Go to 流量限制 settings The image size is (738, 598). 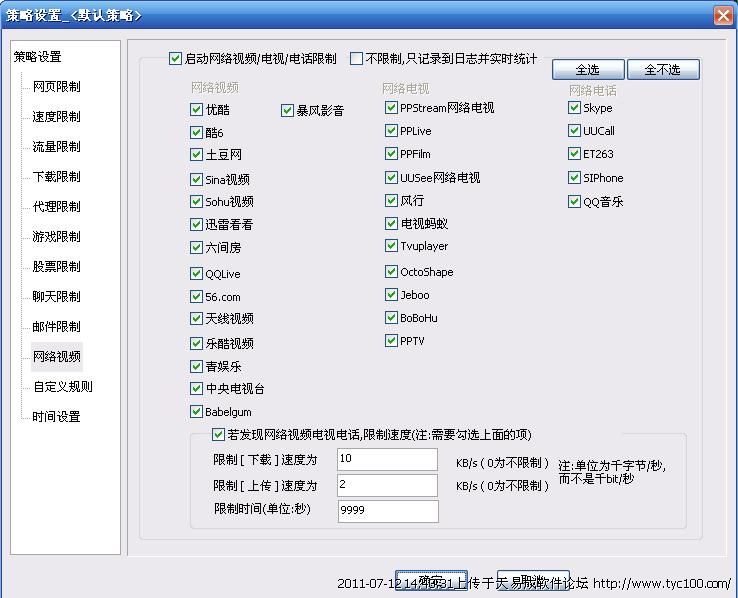click(56, 147)
